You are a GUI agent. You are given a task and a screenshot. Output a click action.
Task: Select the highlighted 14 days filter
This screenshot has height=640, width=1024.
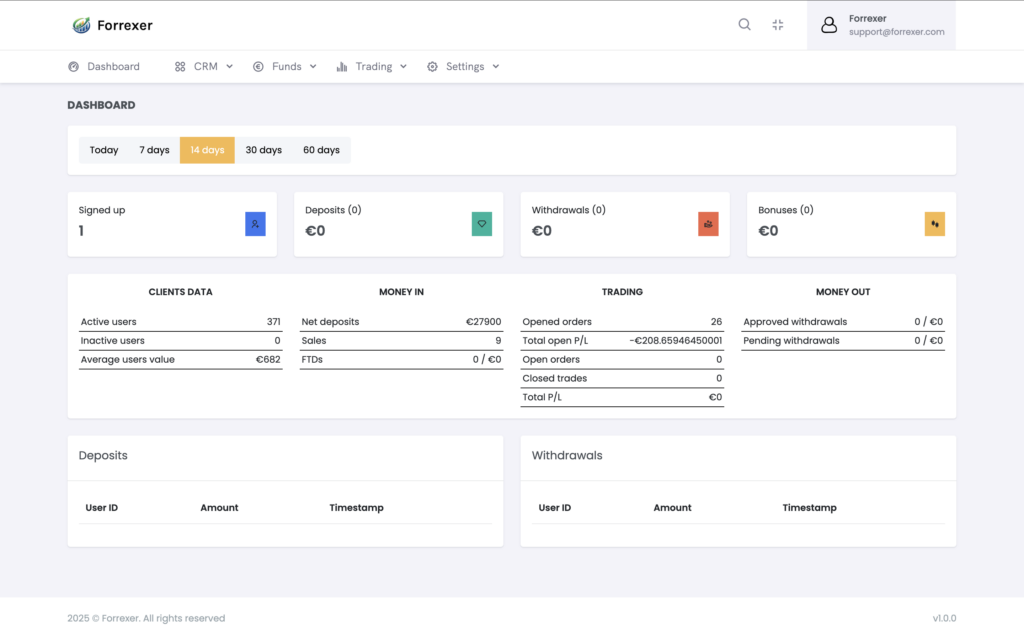pyautogui.click(x=207, y=150)
